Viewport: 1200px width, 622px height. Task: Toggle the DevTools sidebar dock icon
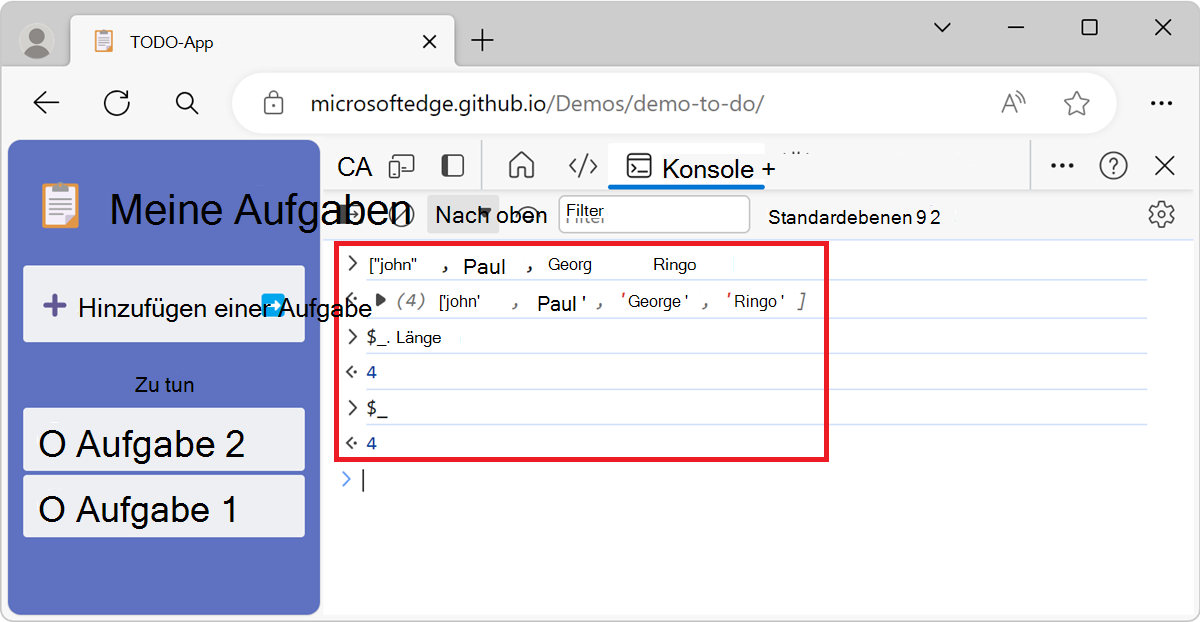pos(452,166)
